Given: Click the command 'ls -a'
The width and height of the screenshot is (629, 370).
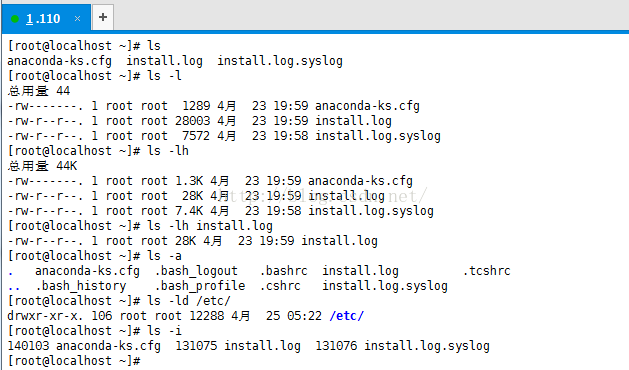Looking at the screenshot, I should tap(164, 256).
